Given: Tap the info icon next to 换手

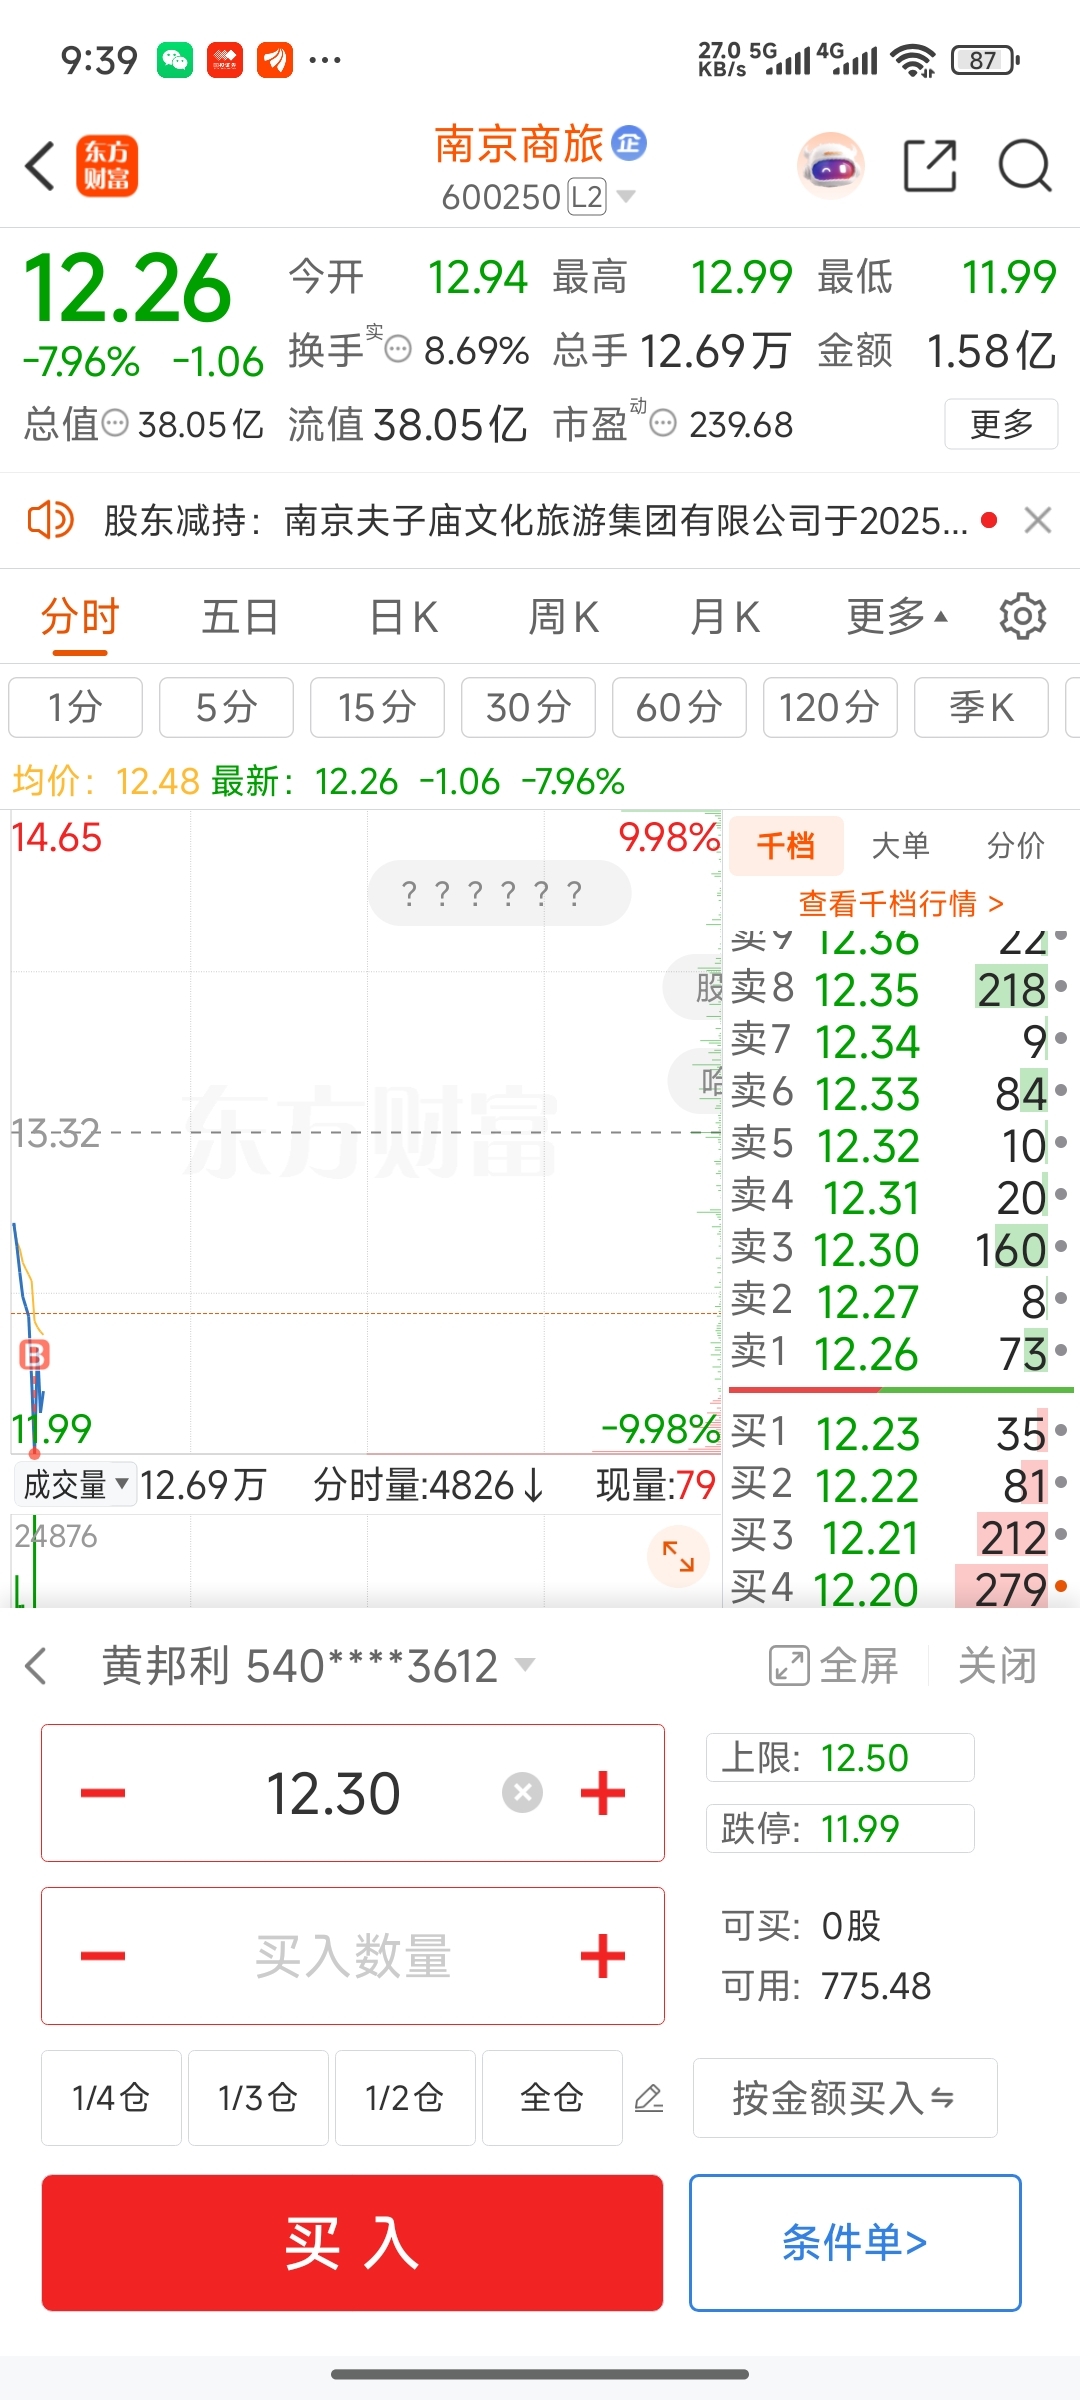Looking at the screenshot, I should pos(398,350).
